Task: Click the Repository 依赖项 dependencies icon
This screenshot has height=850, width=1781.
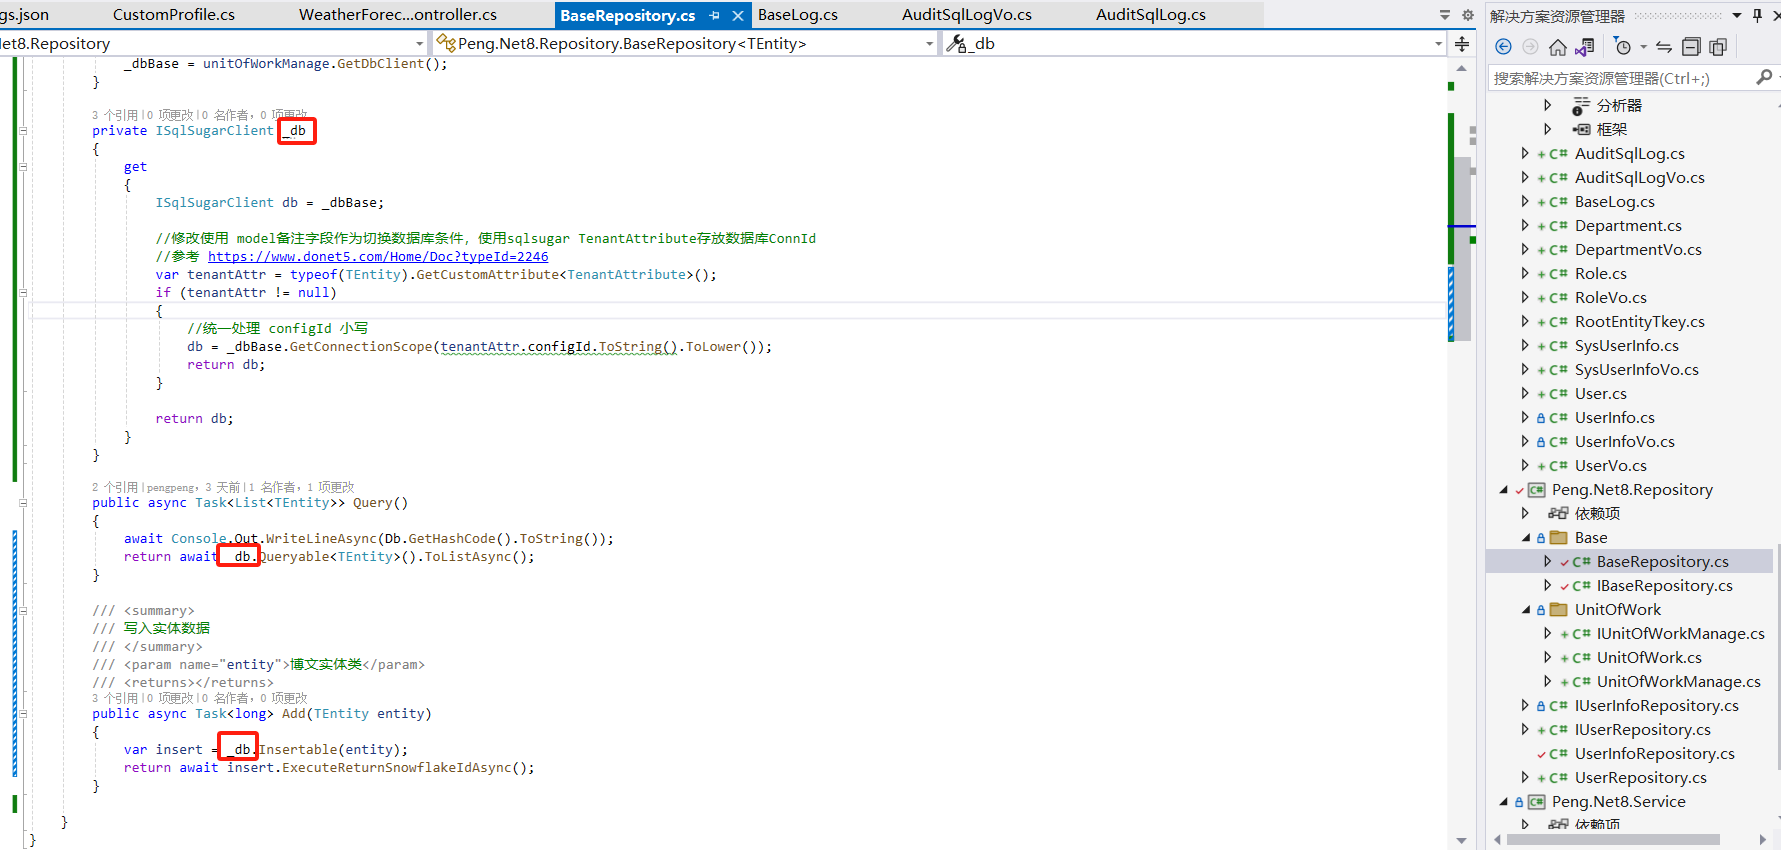Action: (x=1558, y=514)
